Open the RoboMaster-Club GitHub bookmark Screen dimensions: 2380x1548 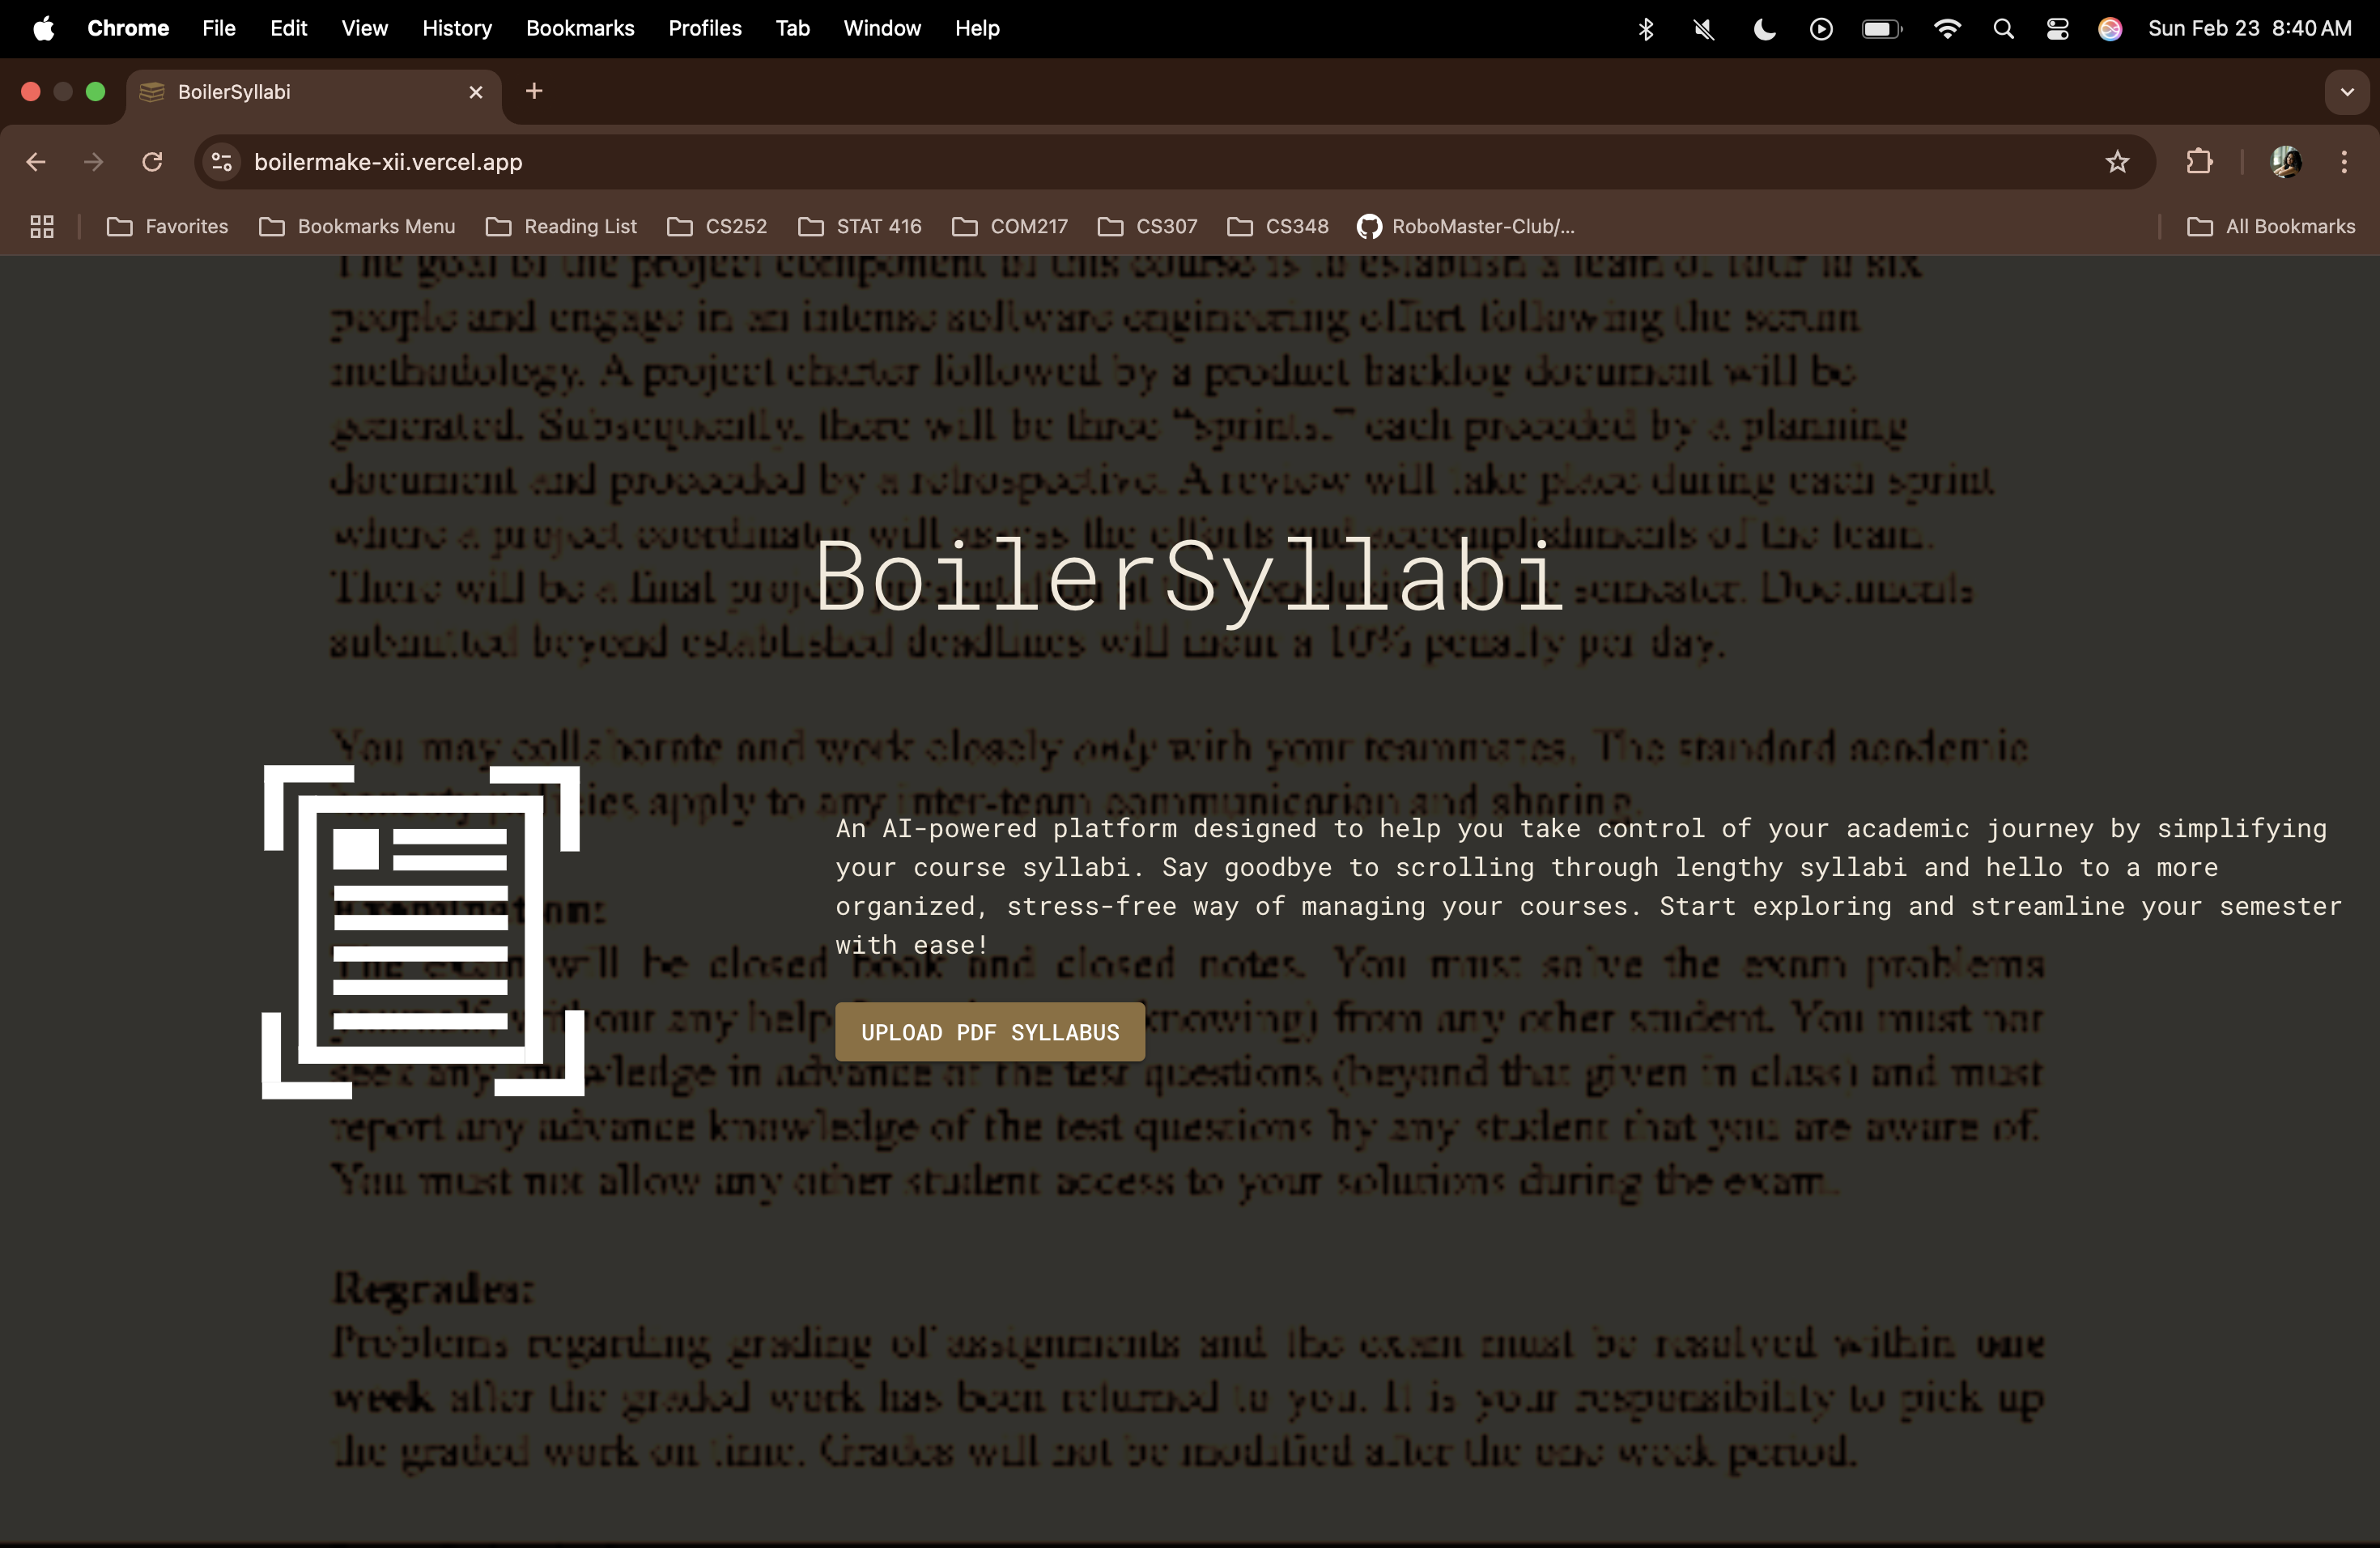click(x=1465, y=227)
